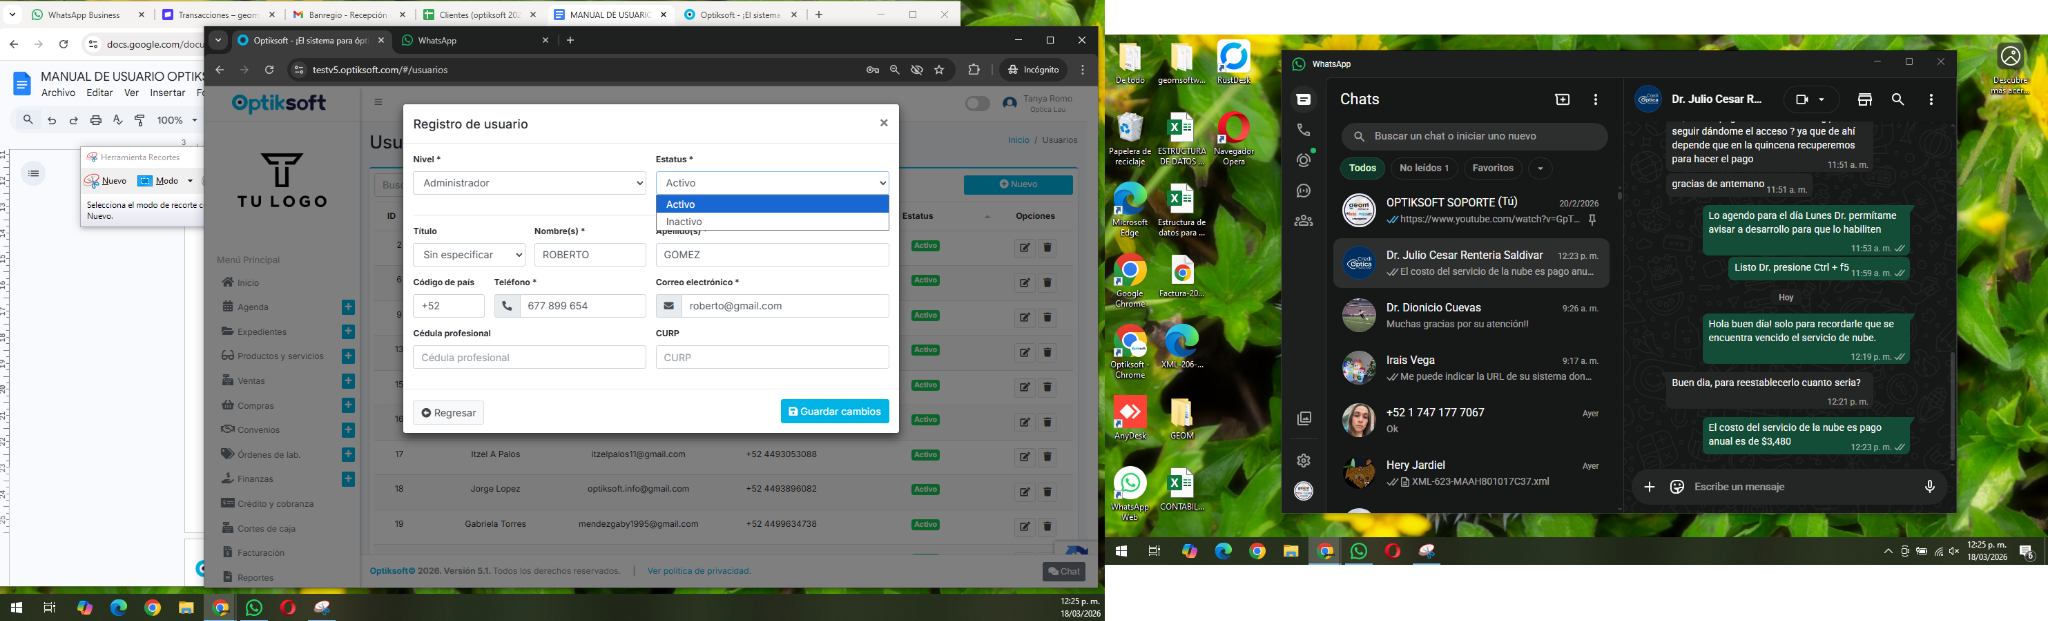Select the No leídos chat filter
The width and height of the screenshot is (2048, 621).
point(1423,168)
